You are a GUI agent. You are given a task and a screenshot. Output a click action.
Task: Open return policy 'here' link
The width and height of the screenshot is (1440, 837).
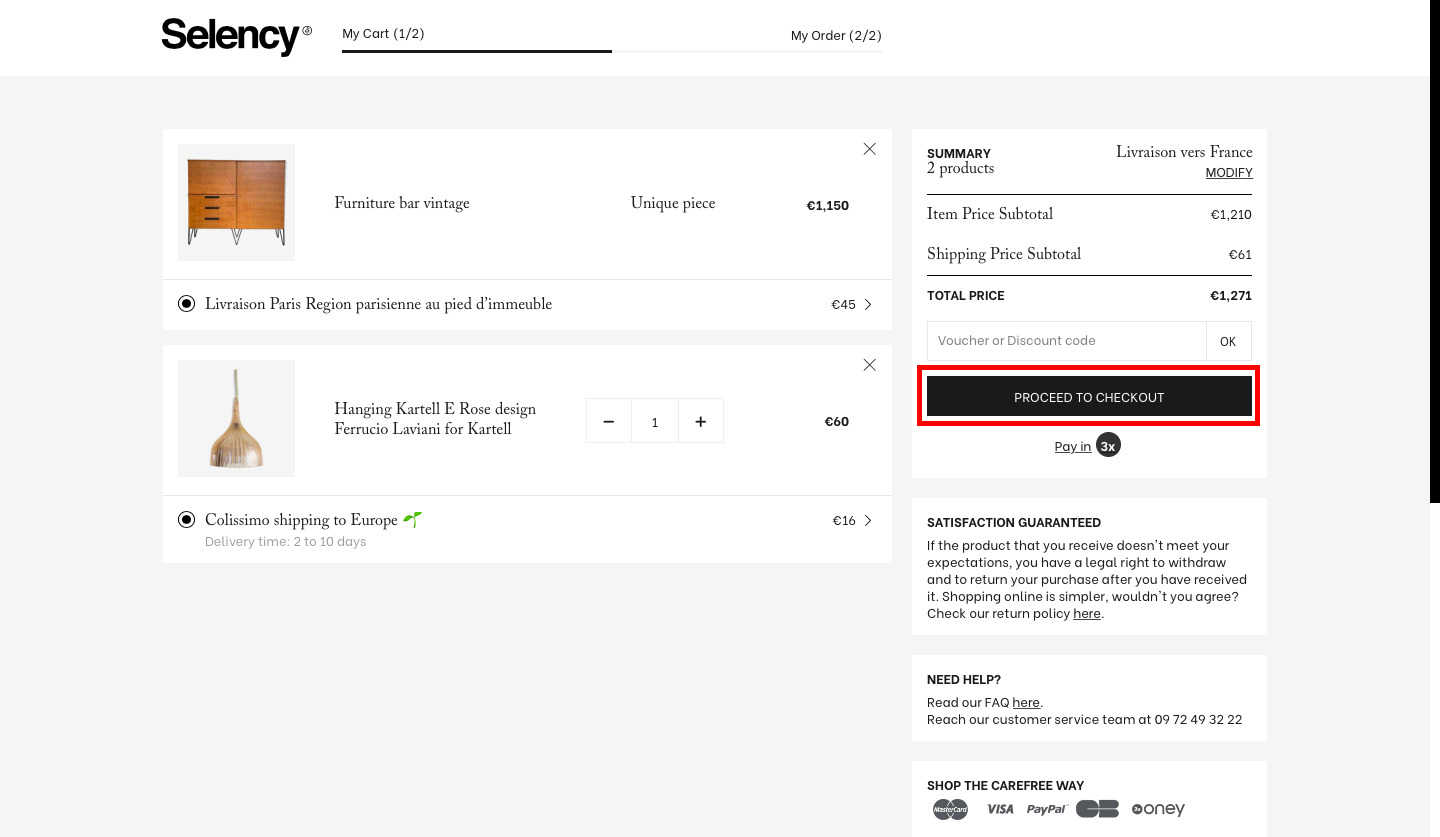[x=1086, y=614]
